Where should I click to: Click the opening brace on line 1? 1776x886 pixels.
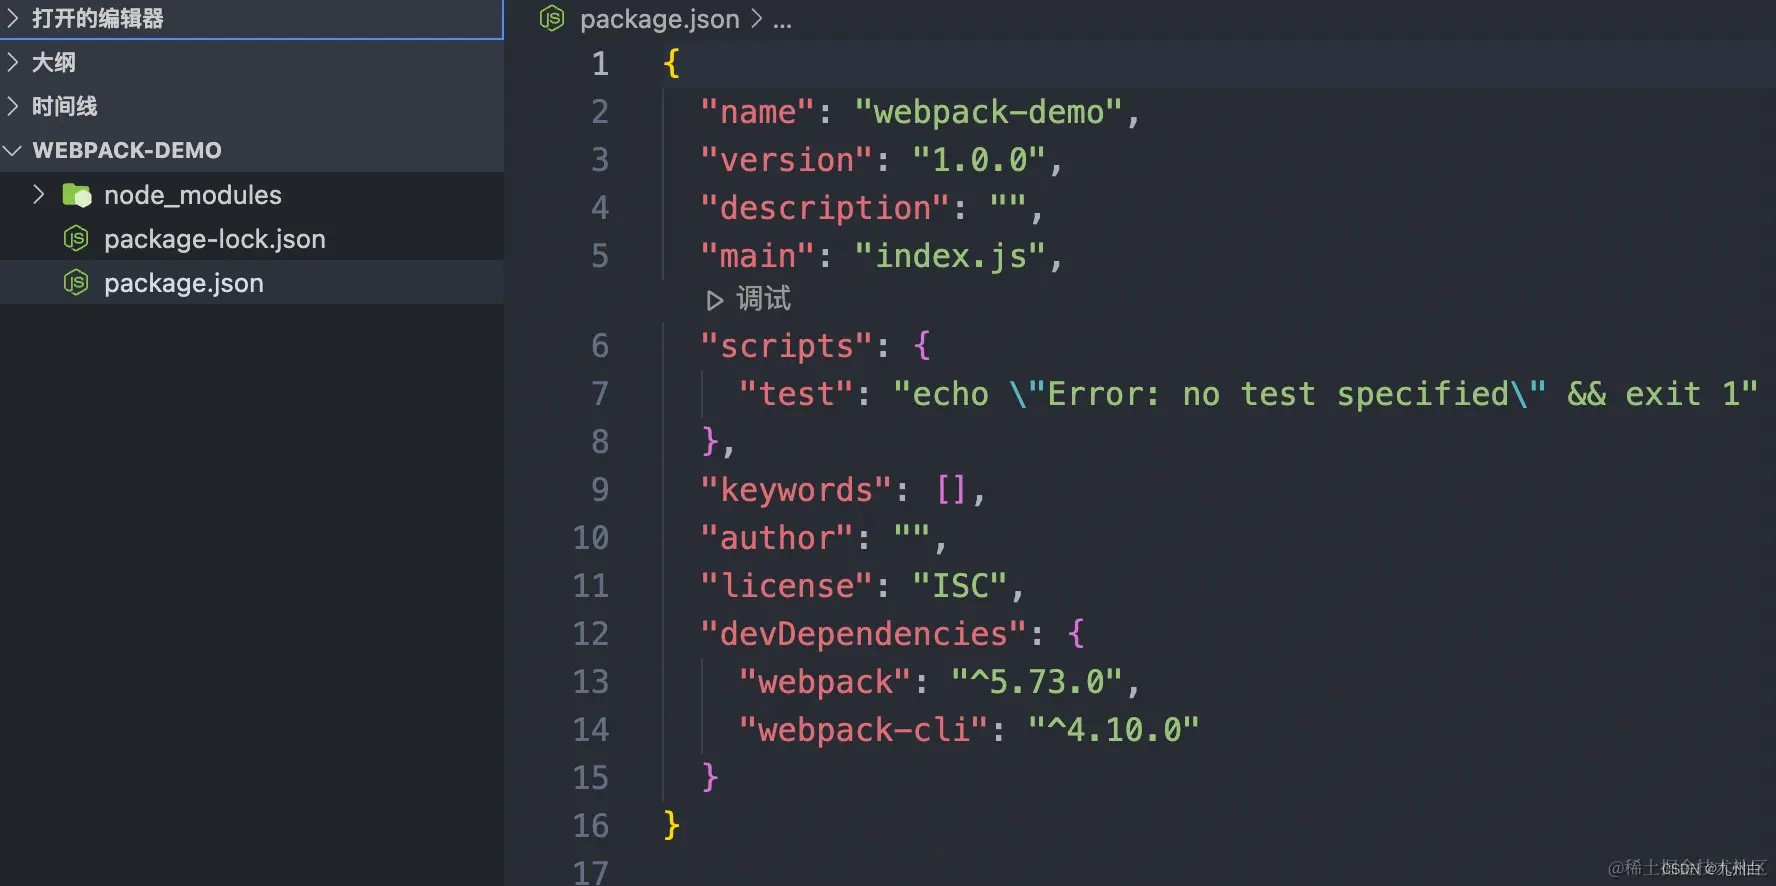(x=671, y=64)
